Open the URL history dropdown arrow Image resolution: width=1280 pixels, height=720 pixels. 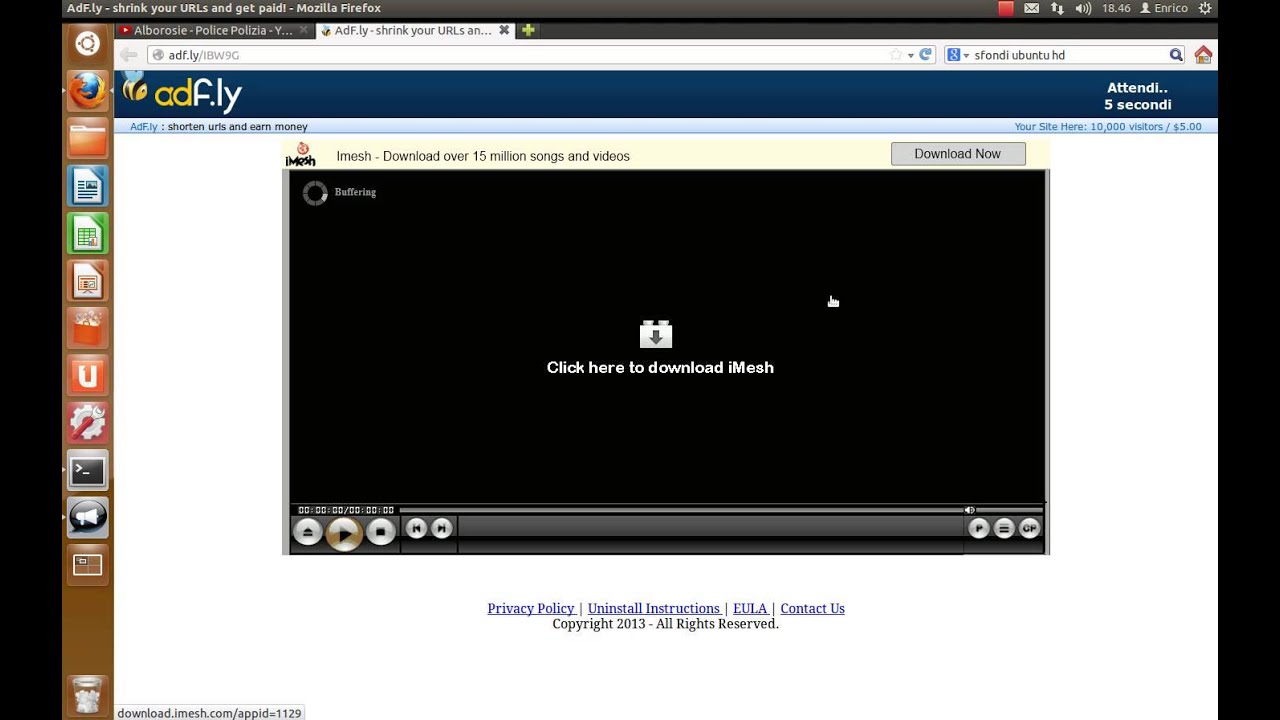pyautogui.click(x=910, y=55)
